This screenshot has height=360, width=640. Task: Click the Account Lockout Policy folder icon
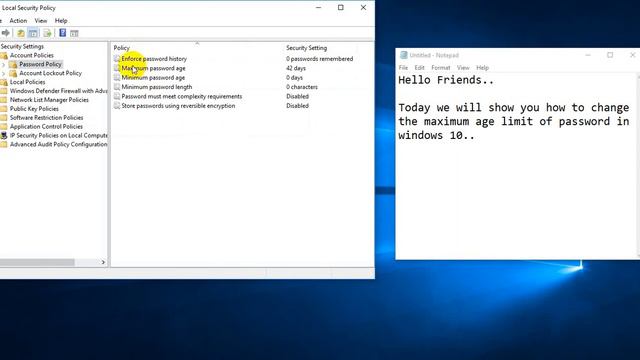[13, 73]
